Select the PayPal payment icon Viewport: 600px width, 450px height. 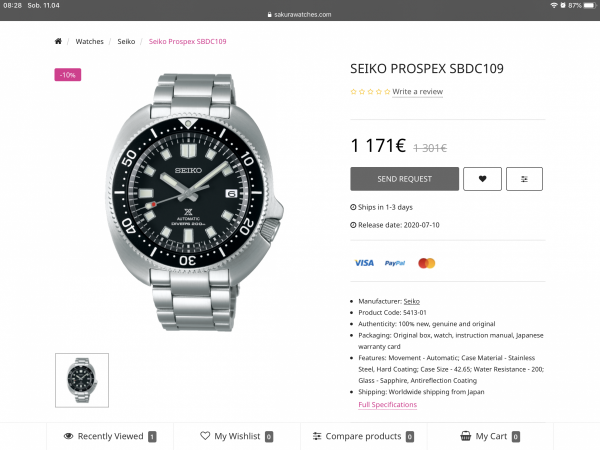pyautogui.click(x=395, y=263)
